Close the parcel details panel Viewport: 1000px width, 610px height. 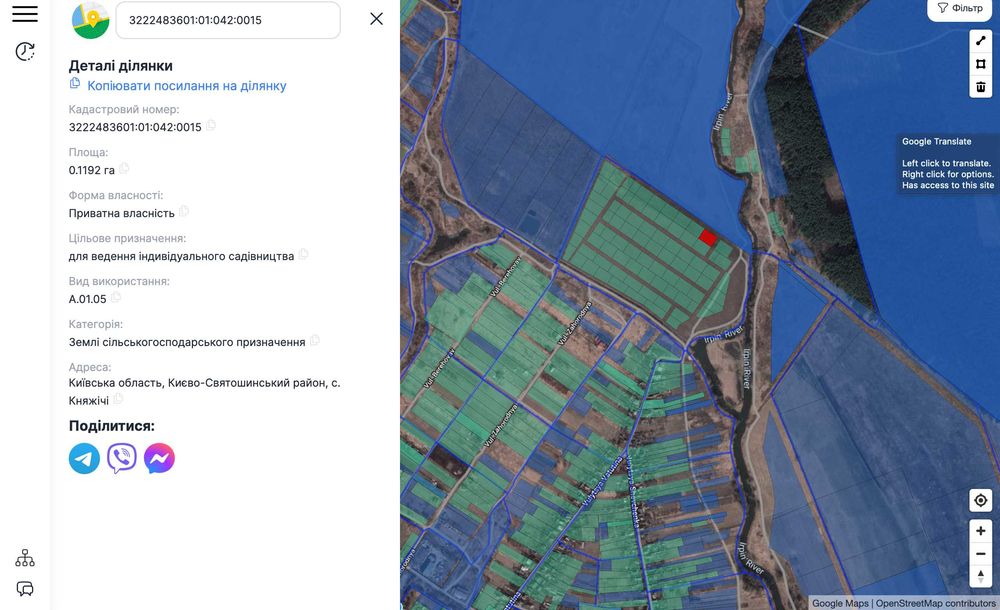[x=376, y=19]
